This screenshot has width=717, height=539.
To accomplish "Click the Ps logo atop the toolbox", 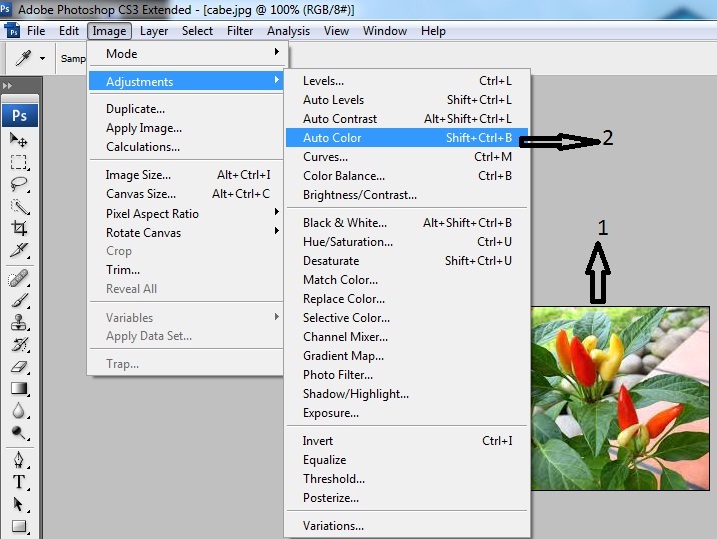I will click(20, 115).
